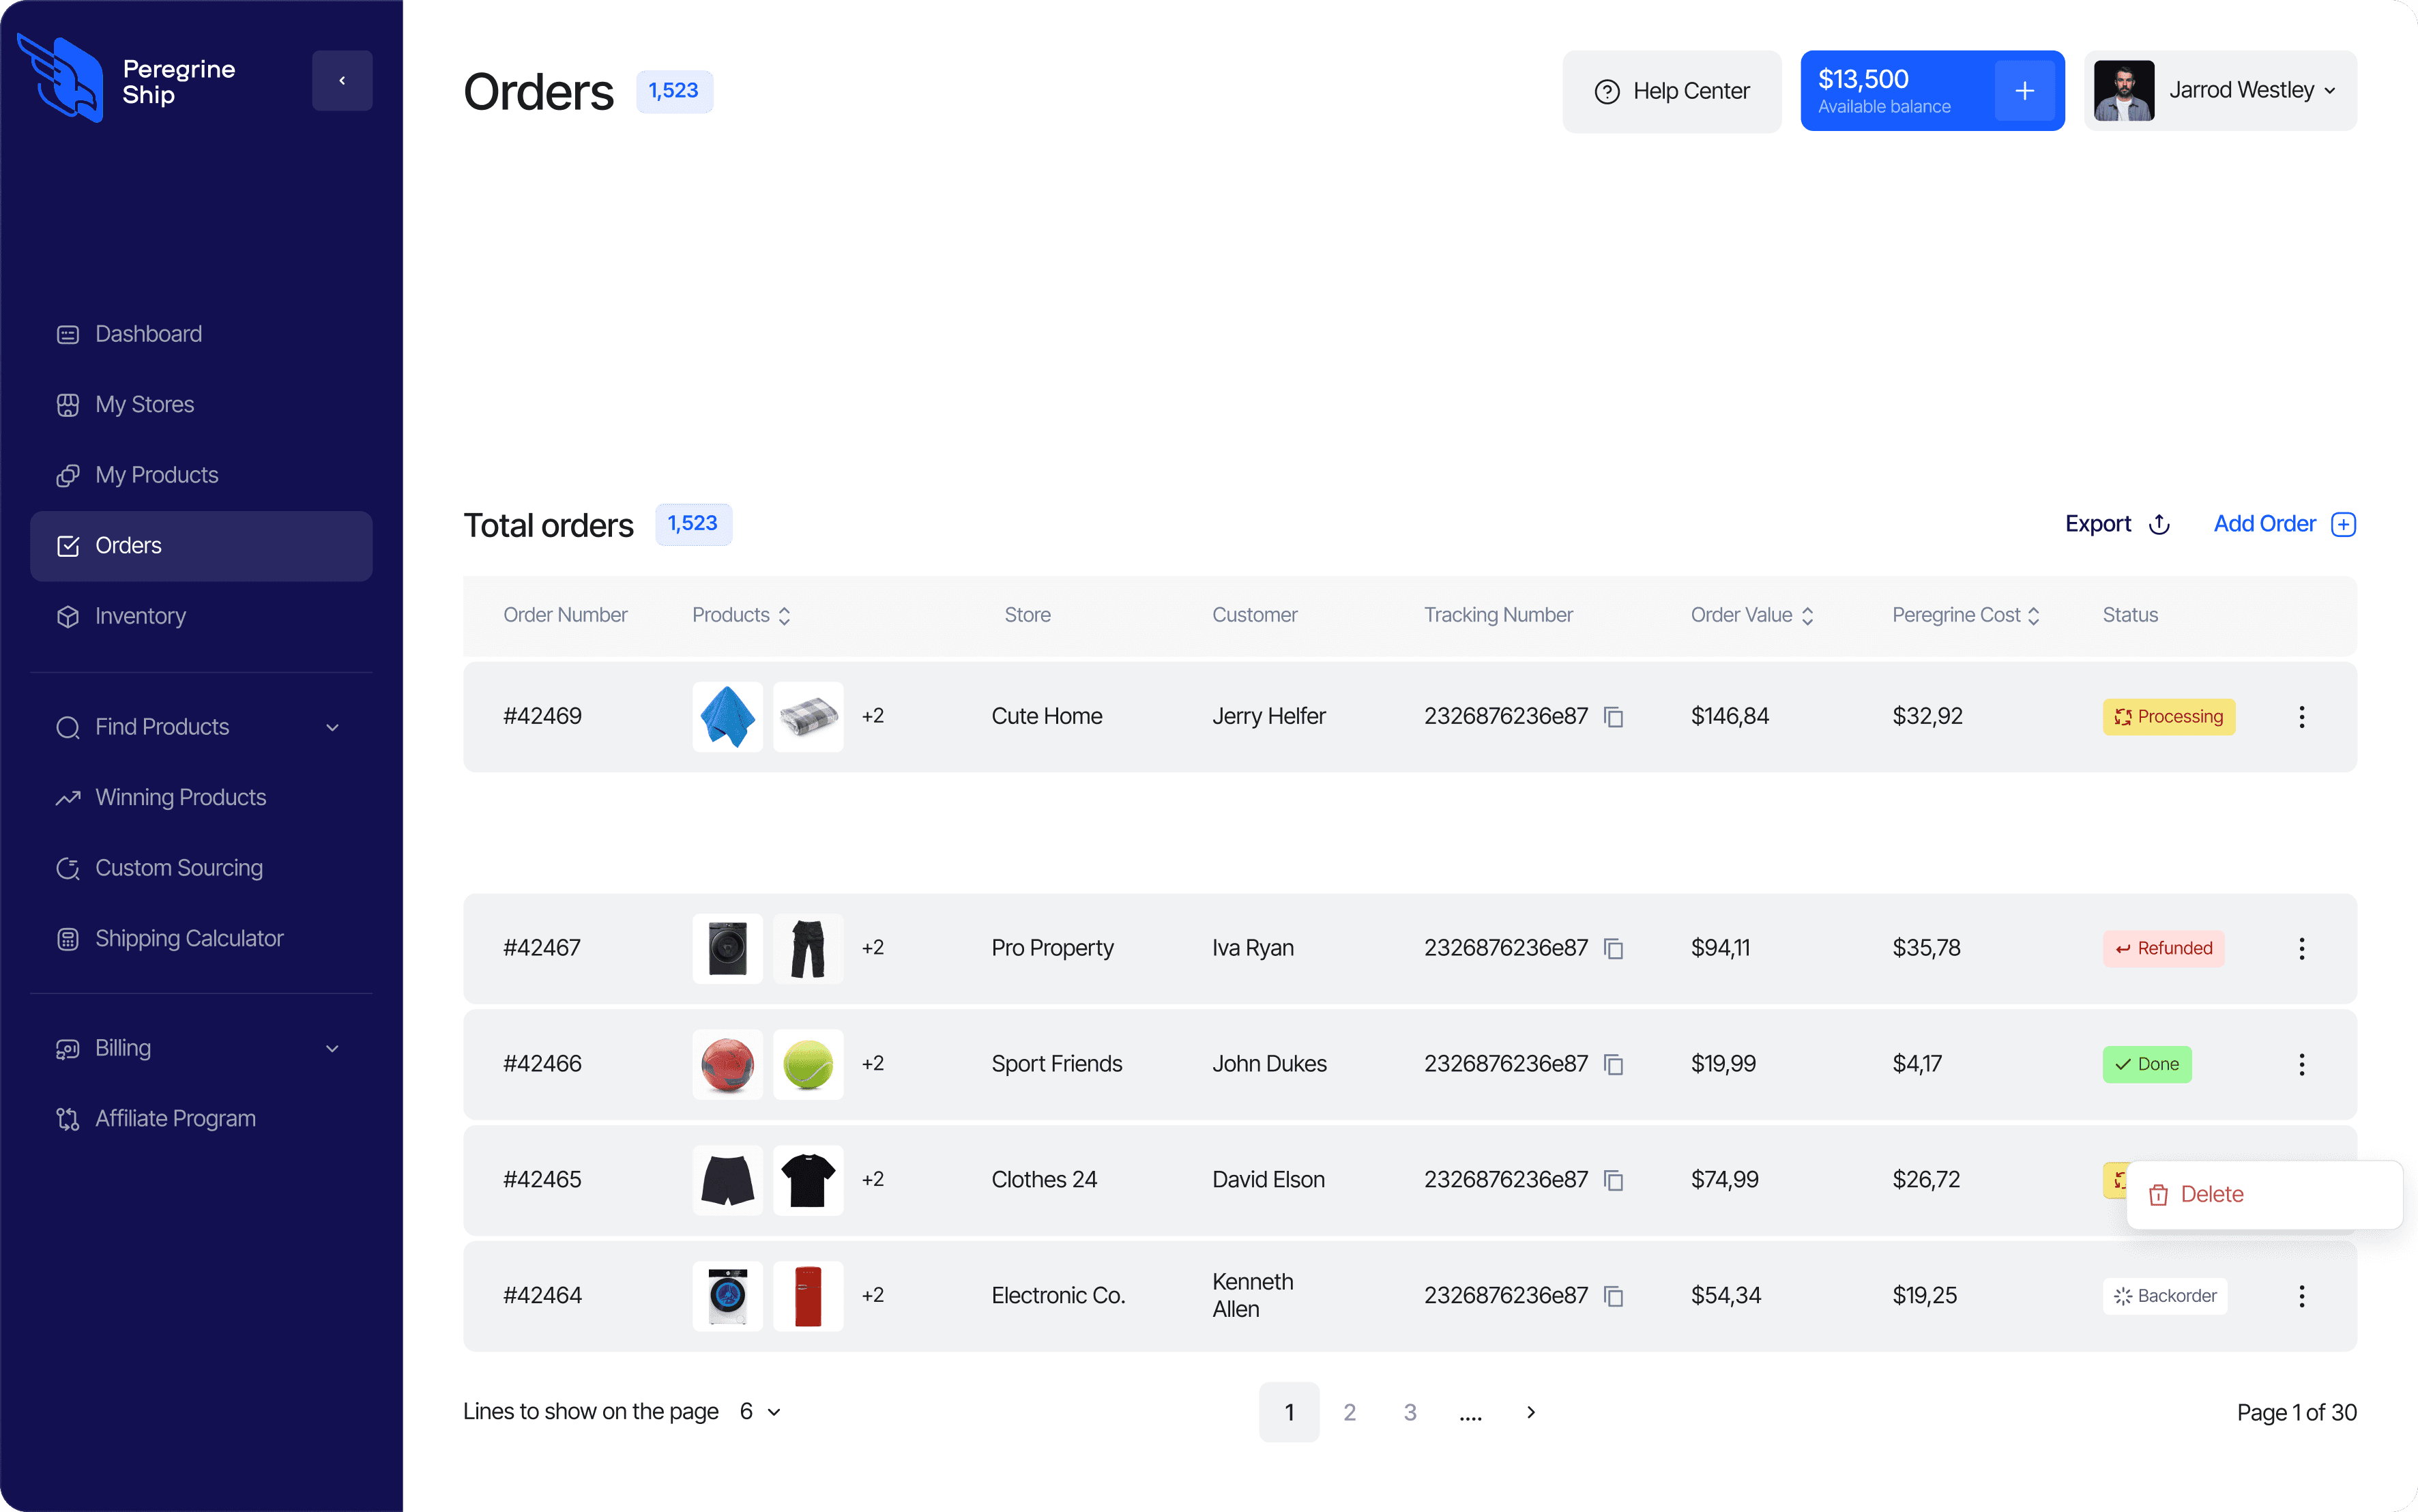Click the plus icon on available balance
The height and width of the screenshot is (1512, 2418).
[x=2024, y=91]
